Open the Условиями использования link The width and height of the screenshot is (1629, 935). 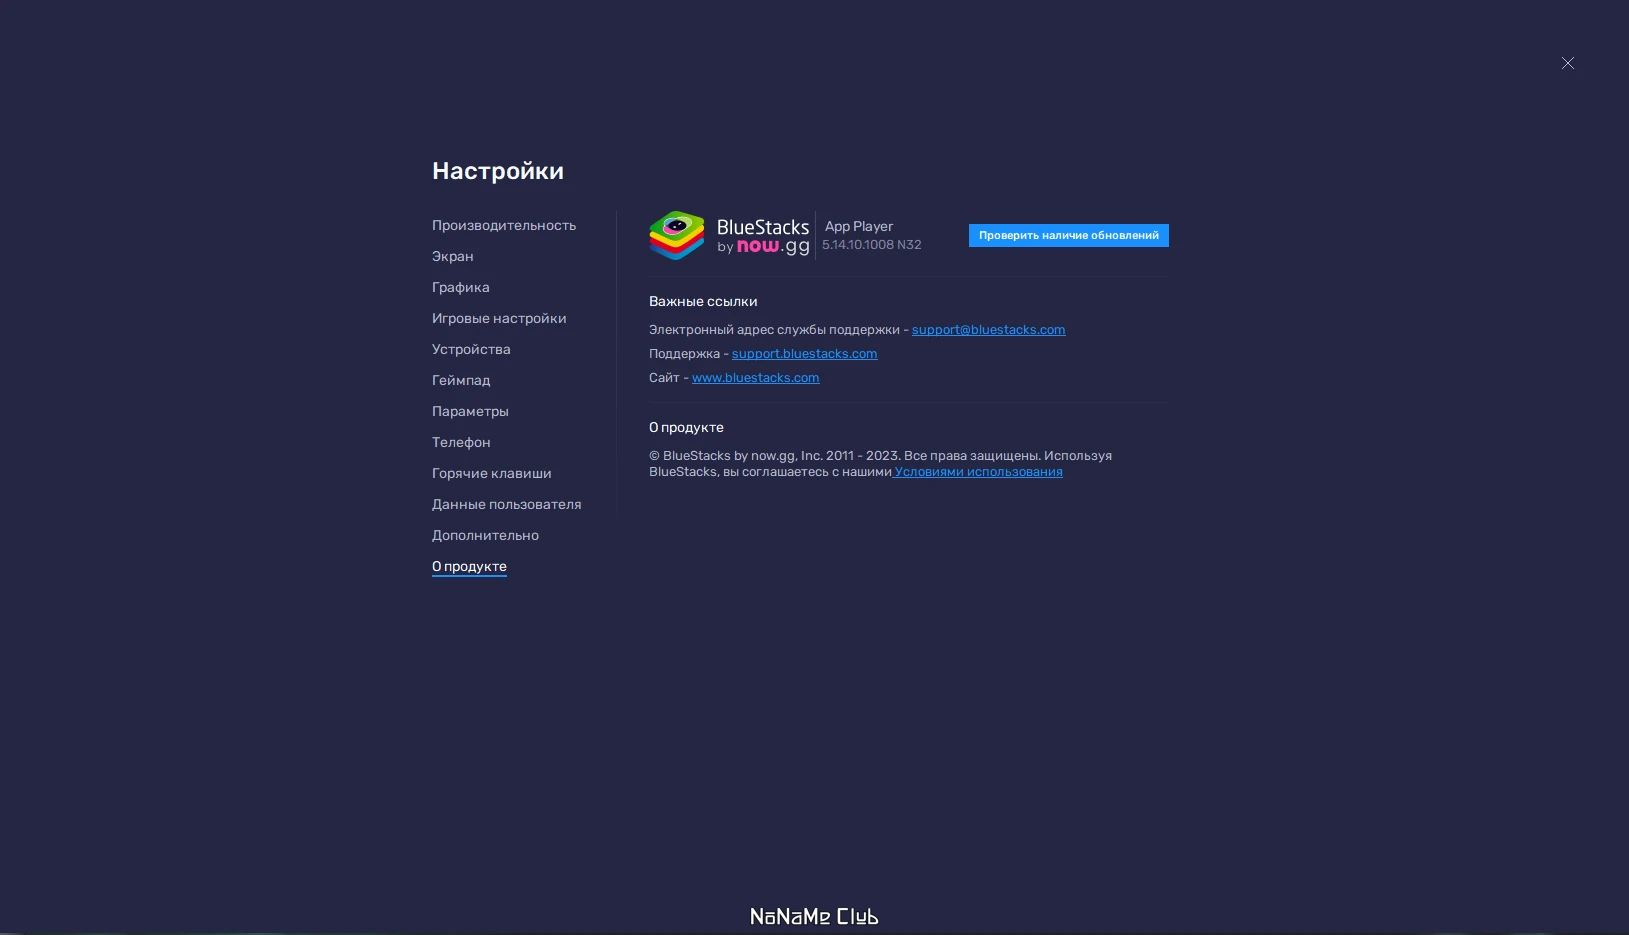pyautogui.click(x=978, y=472)
